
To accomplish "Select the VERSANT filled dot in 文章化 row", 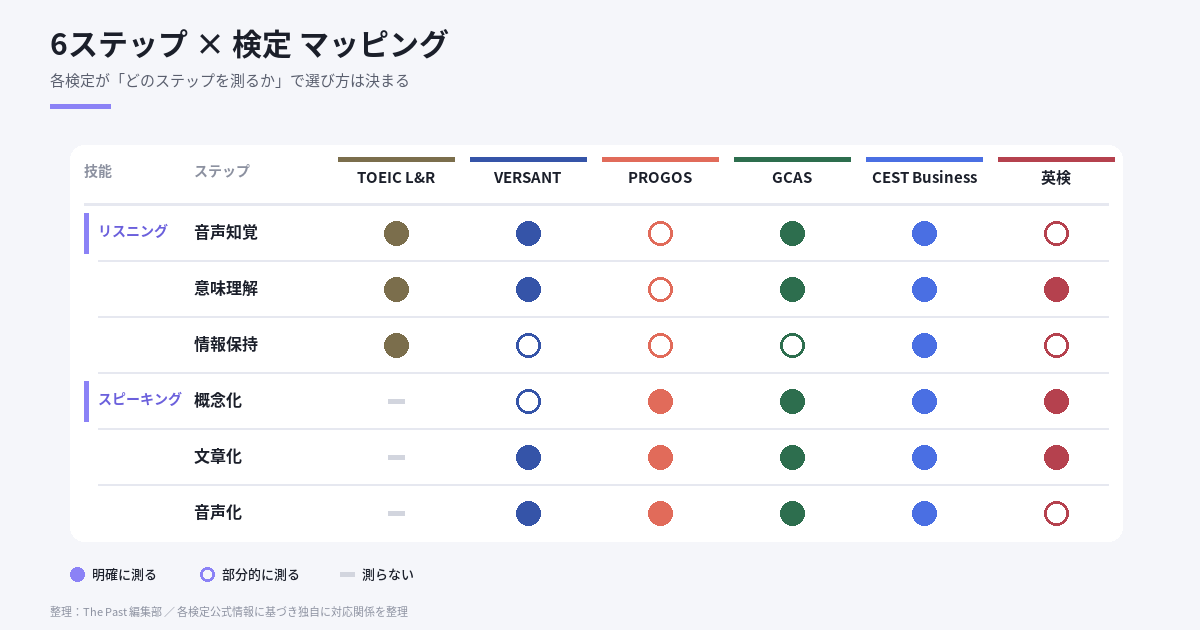I will click(x=528, y=457).
